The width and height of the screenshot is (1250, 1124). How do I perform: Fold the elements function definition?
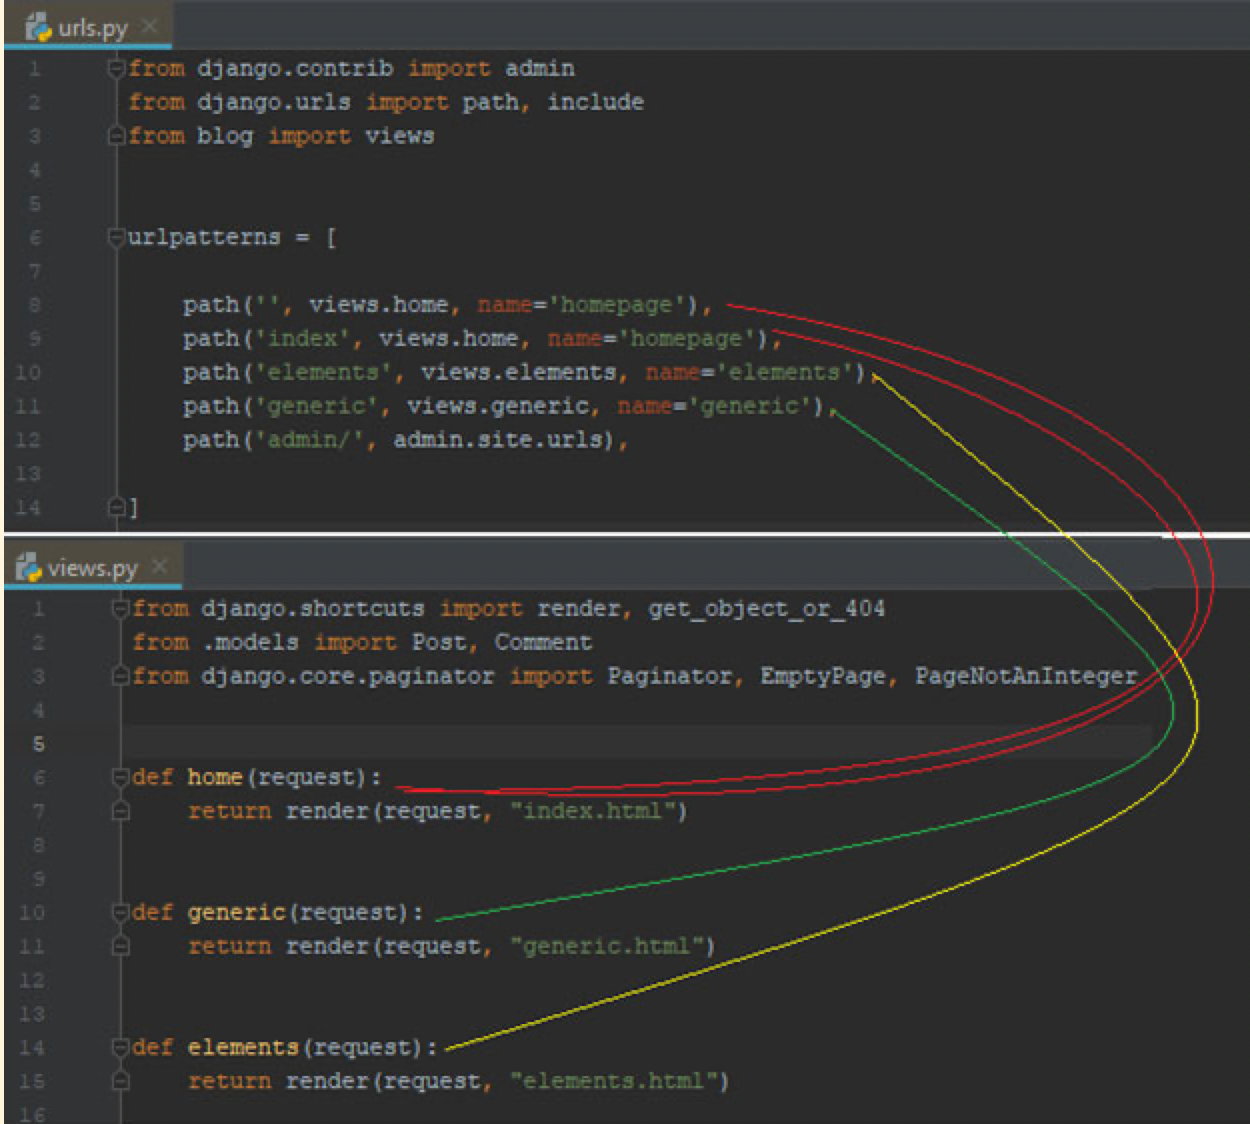[120, 1048]
